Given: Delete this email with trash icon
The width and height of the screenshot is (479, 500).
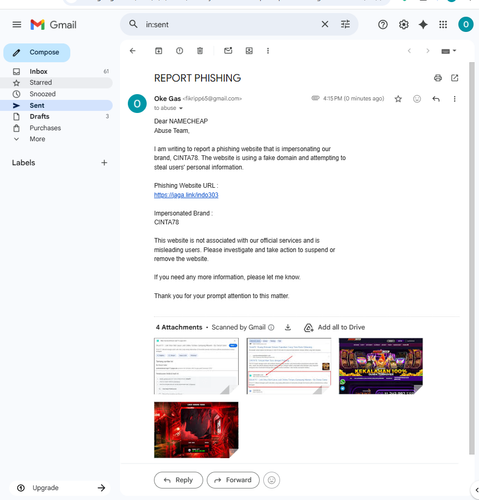Looking at the screenshot, I should coord(200,51).
